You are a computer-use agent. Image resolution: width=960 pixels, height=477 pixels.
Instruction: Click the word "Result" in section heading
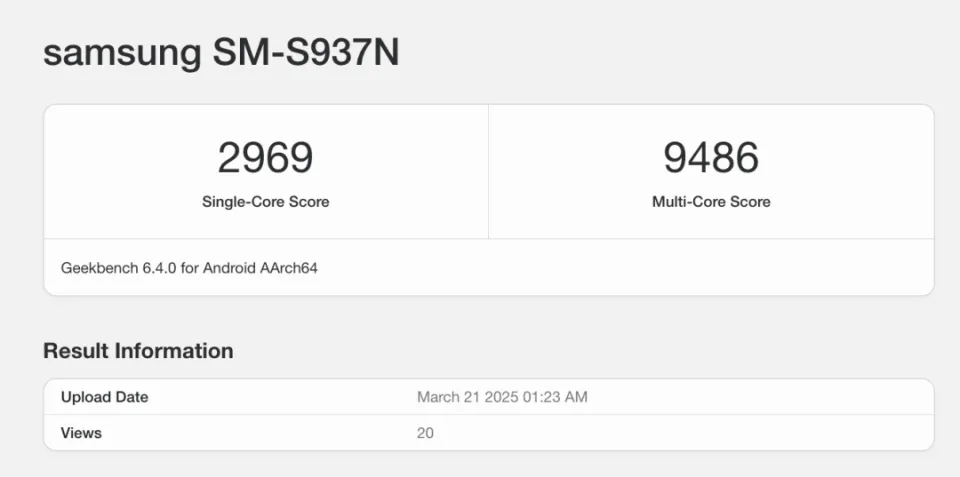[74, 351]
